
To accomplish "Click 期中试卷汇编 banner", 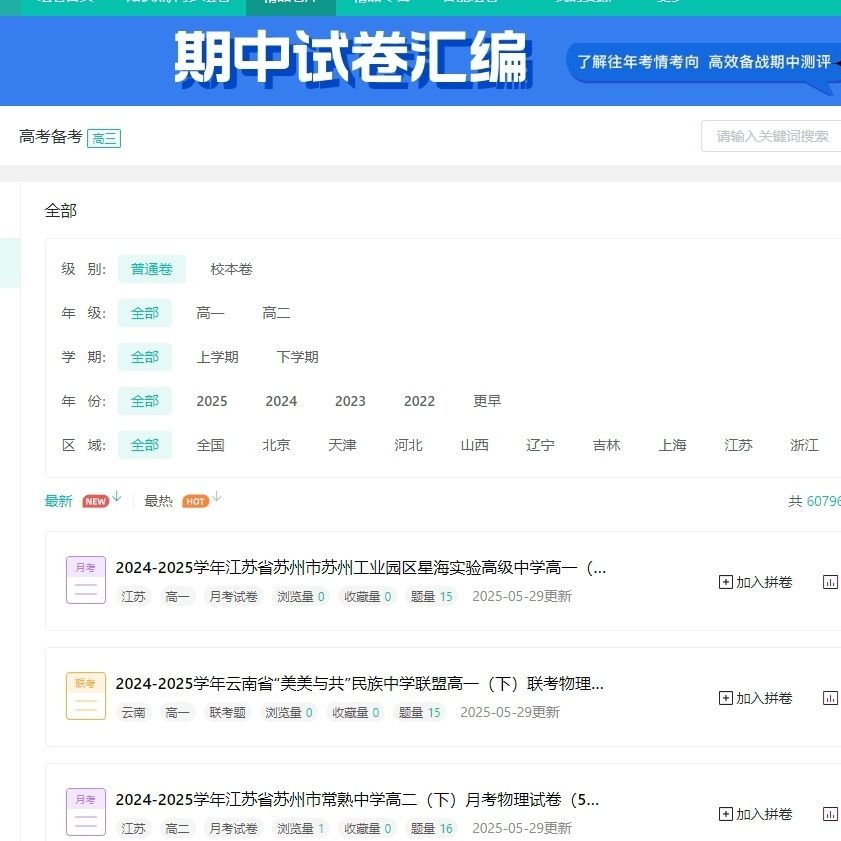I will (x=420, y=61).
